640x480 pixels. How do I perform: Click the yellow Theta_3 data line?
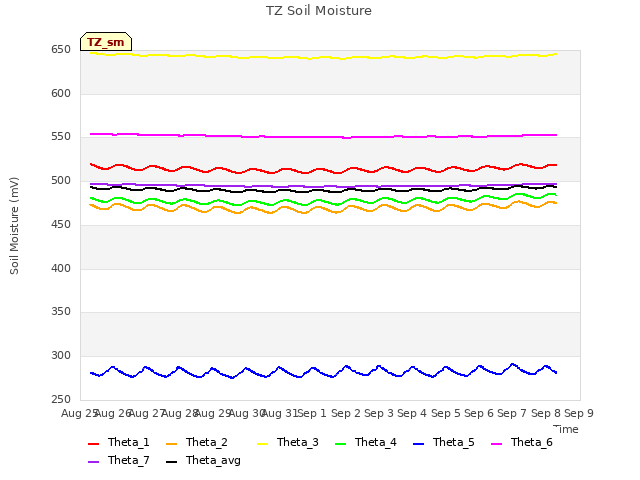tap(323, 57)
